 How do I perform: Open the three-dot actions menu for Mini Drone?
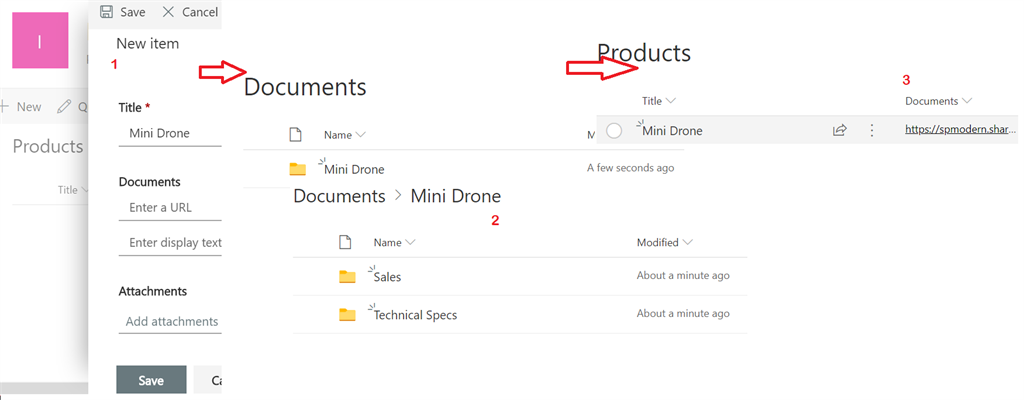click(872, 130)
